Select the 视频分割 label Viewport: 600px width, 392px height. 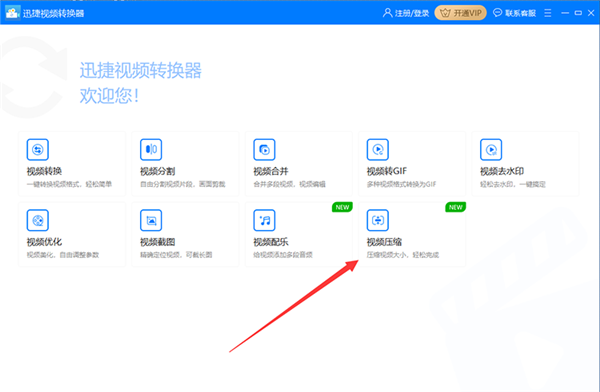pyautogui.click(x=157, y=171)
